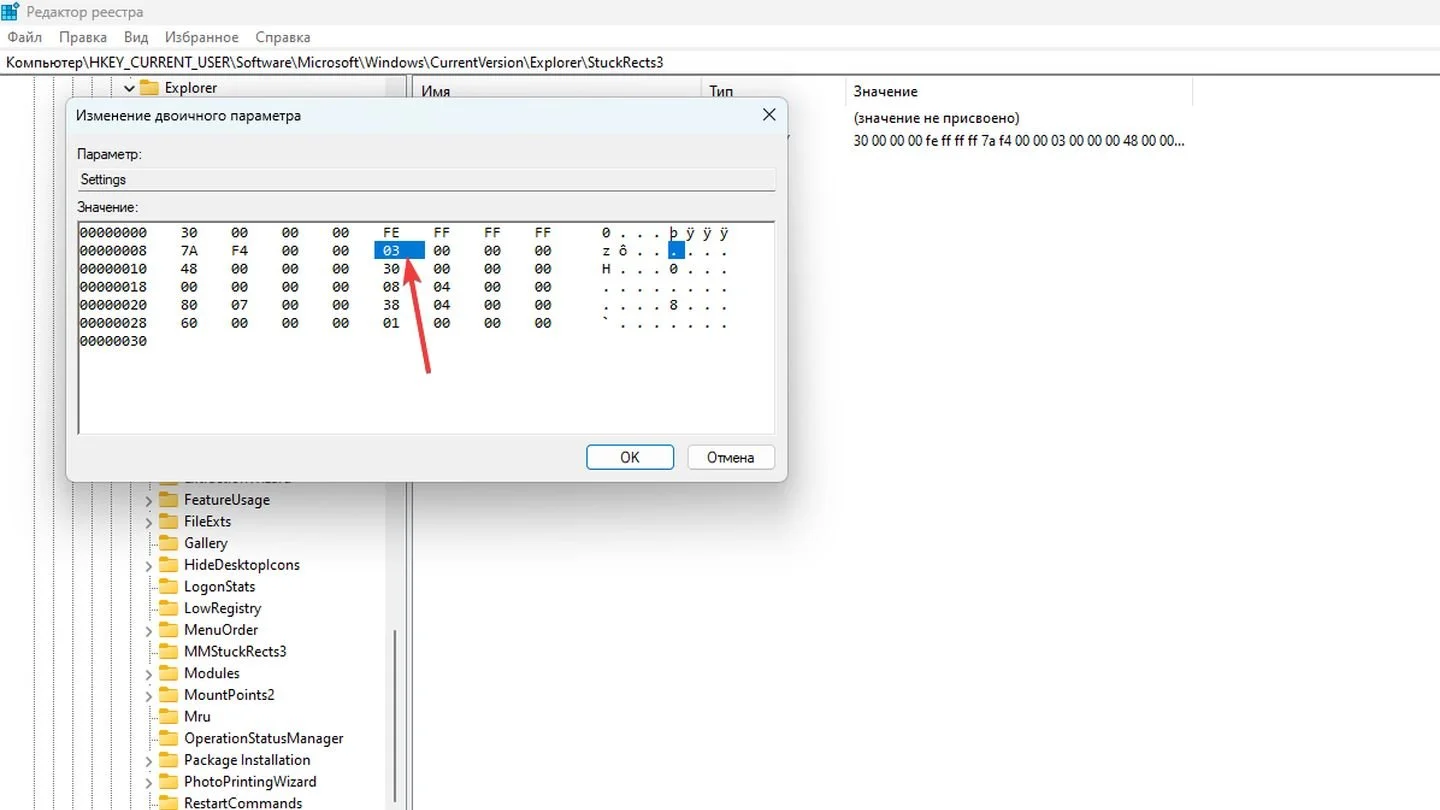Image resolution: width=1440 pixels, height=810 pixels.
Task: Expand the FileExts tree node
Action: click(148, 522)
